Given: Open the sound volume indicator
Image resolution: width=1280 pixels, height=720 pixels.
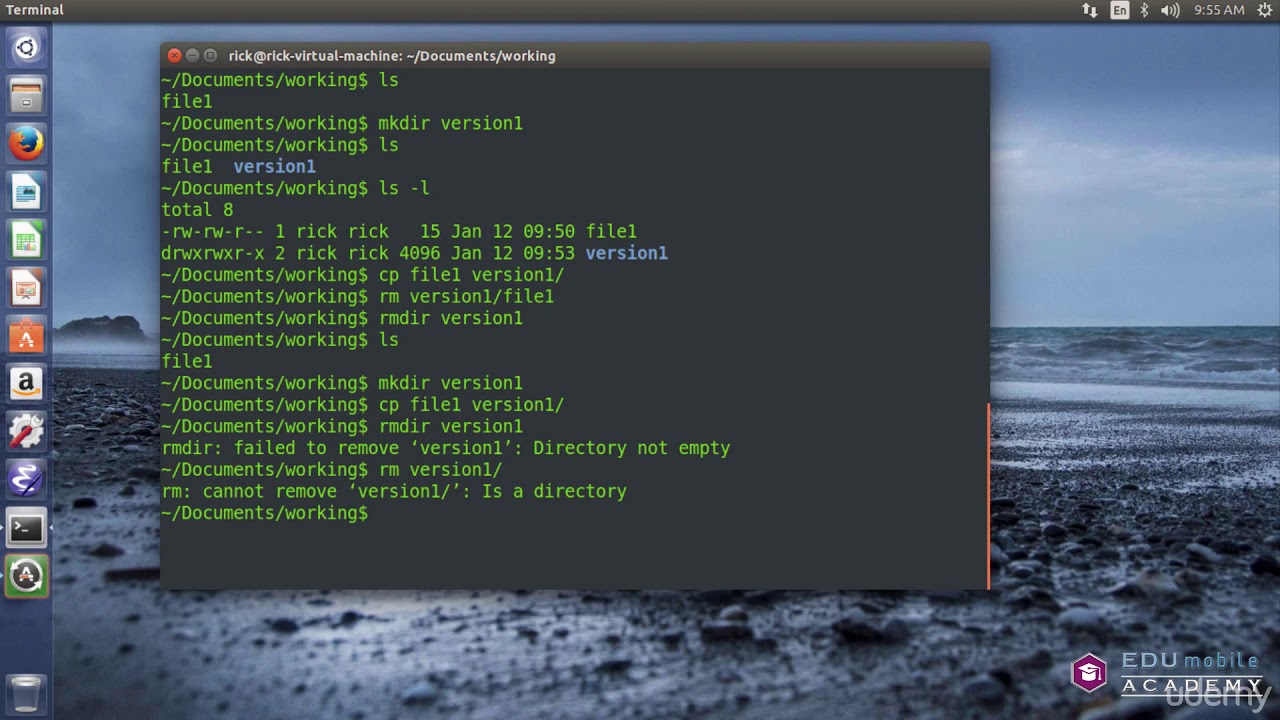Looking at the screenshot, I should tap(1170, 10).
